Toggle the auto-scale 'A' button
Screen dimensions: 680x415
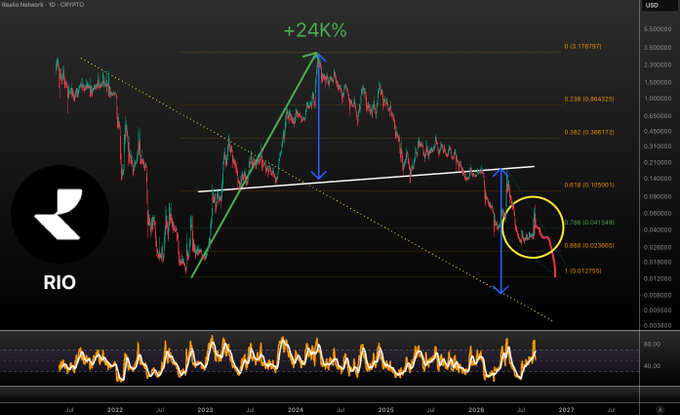(660, 409)
